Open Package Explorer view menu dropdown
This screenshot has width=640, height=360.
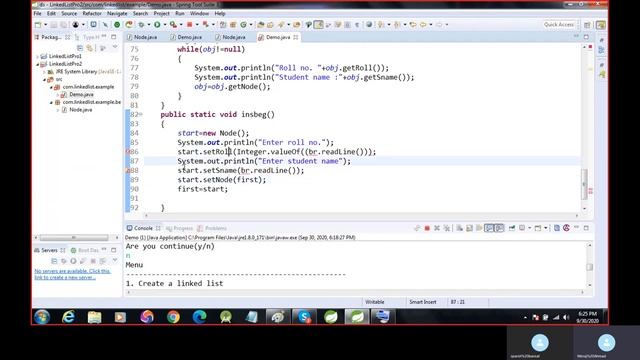click(115, 48)
